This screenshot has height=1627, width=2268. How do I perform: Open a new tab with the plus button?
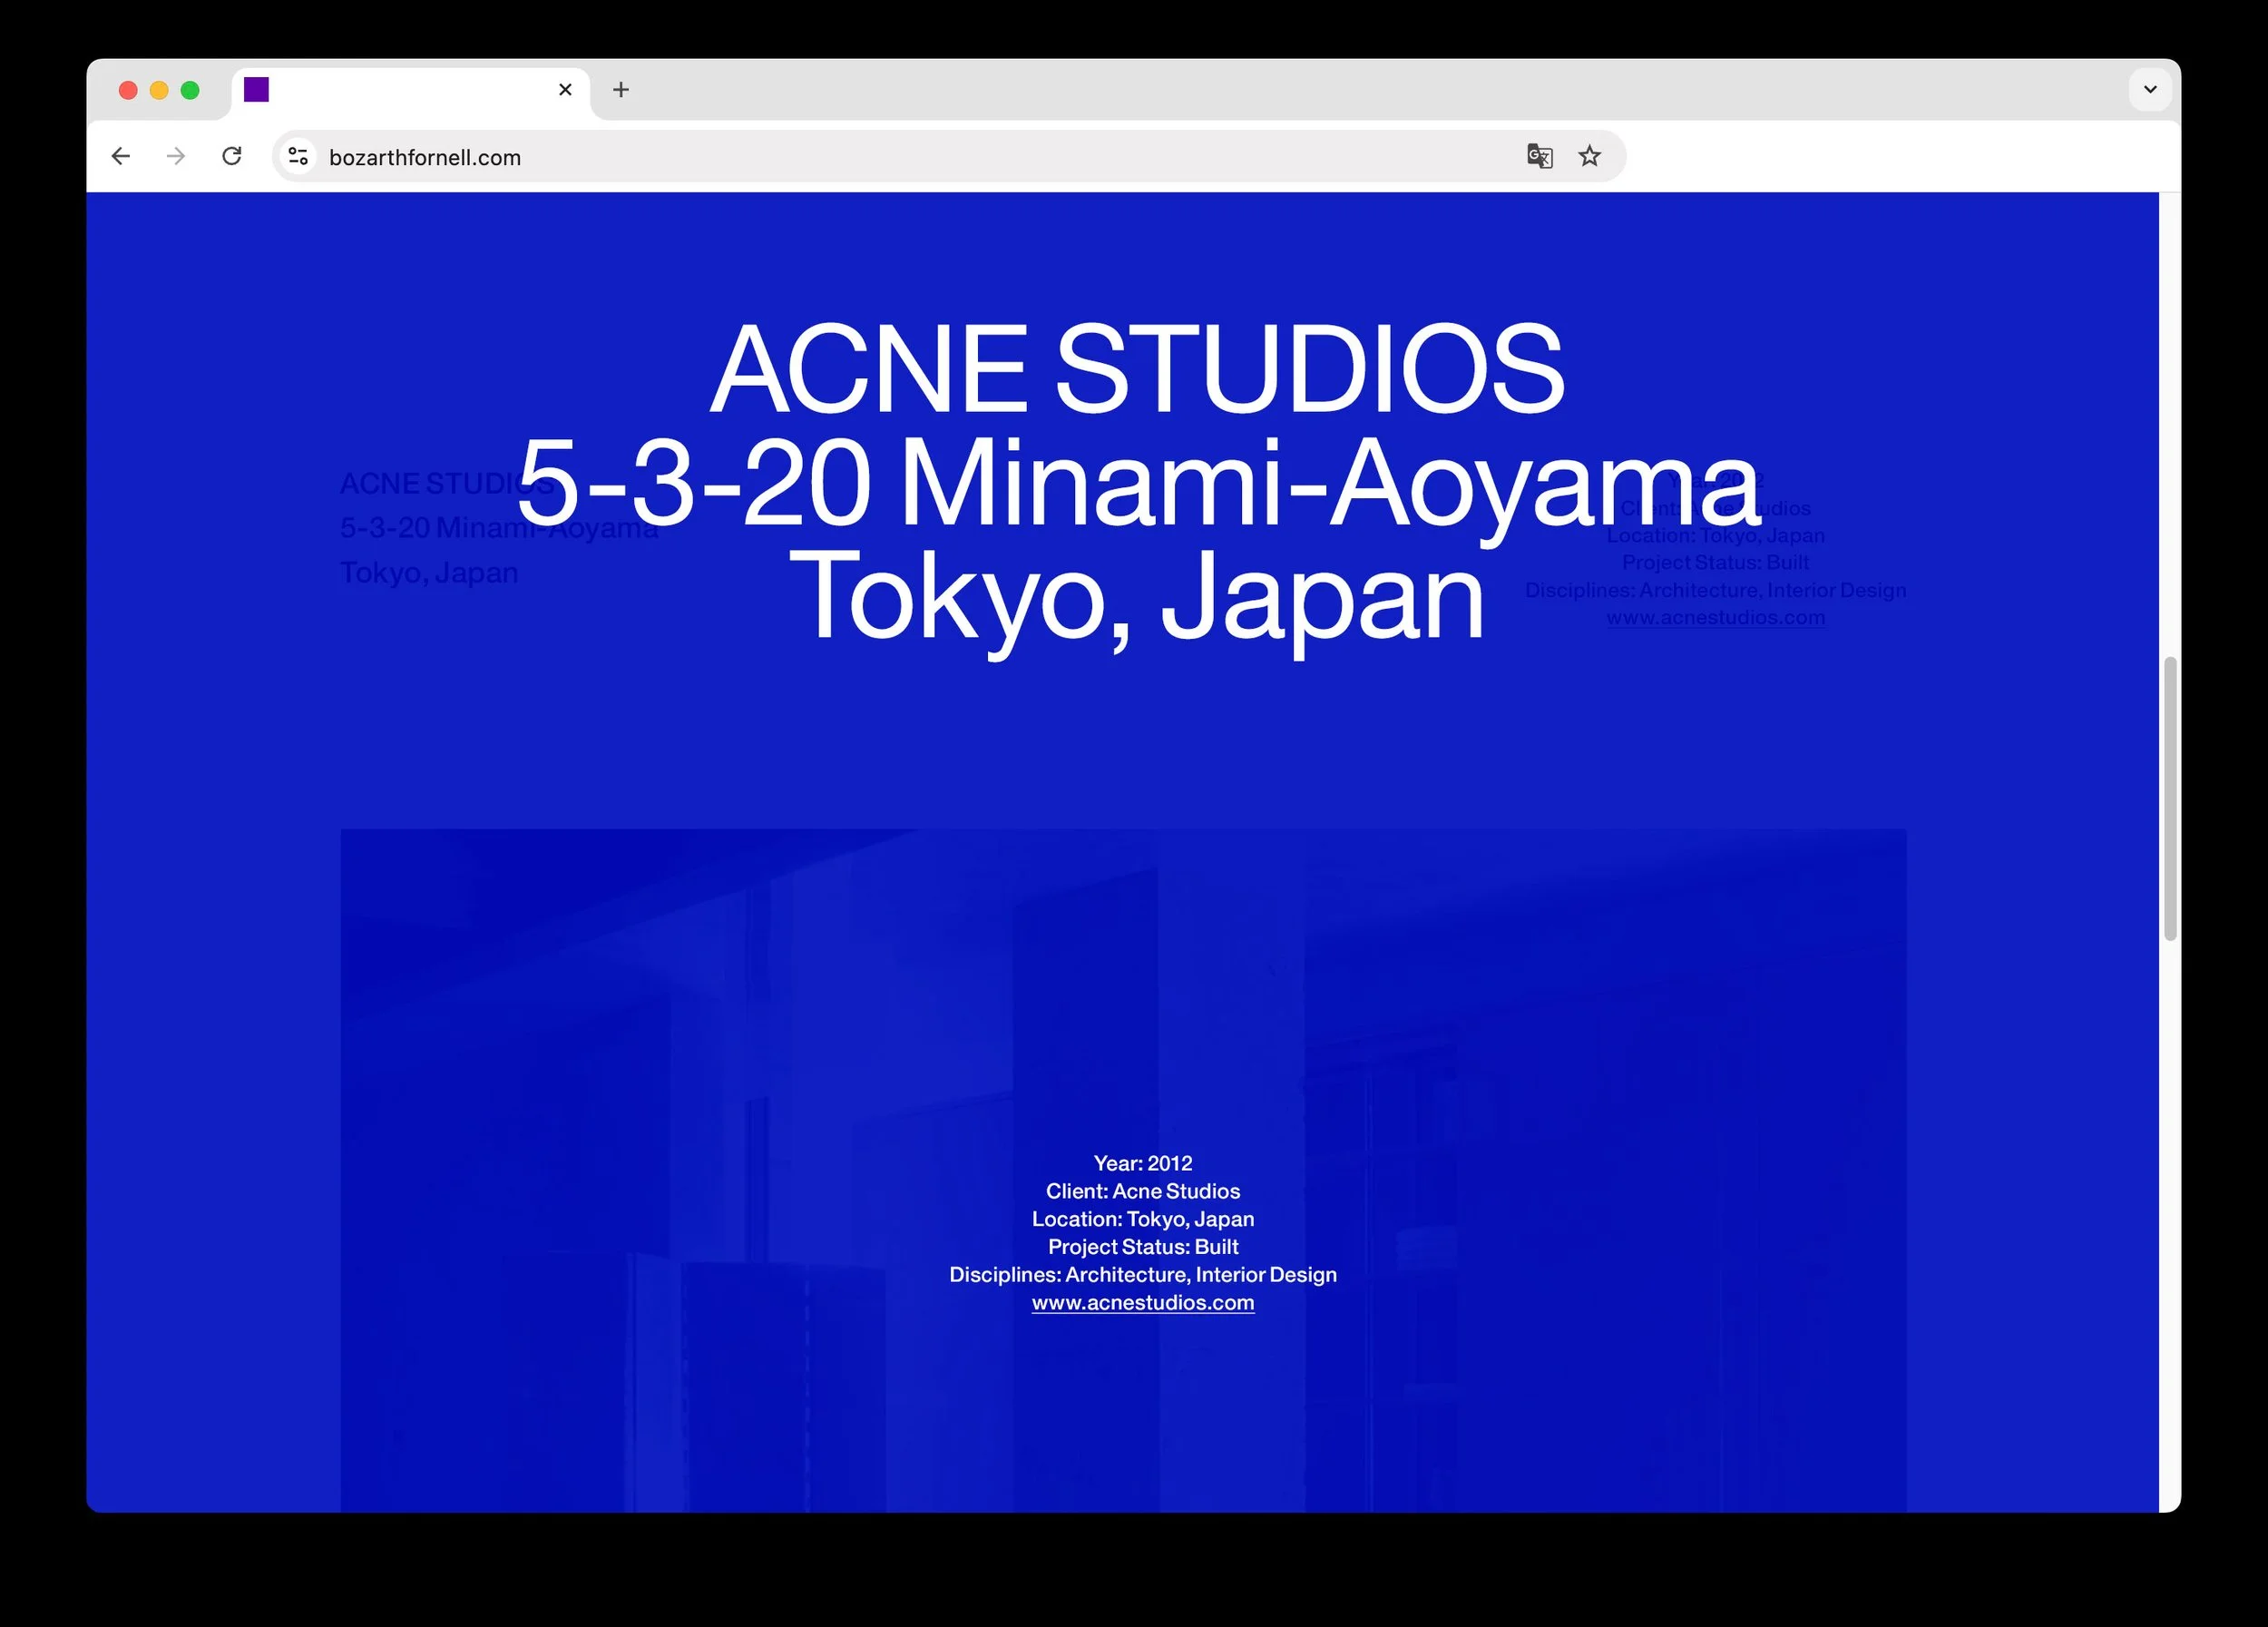[621, 90]
